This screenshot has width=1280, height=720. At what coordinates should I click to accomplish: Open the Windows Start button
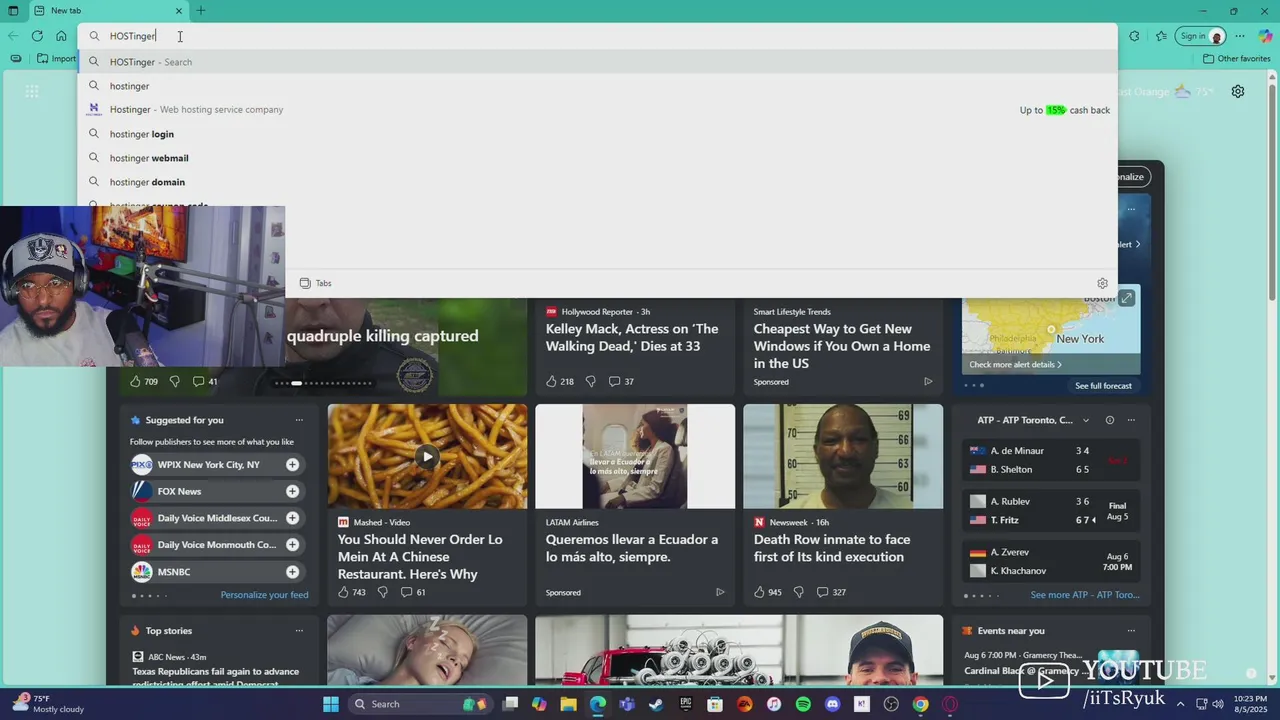pos(331,704)
